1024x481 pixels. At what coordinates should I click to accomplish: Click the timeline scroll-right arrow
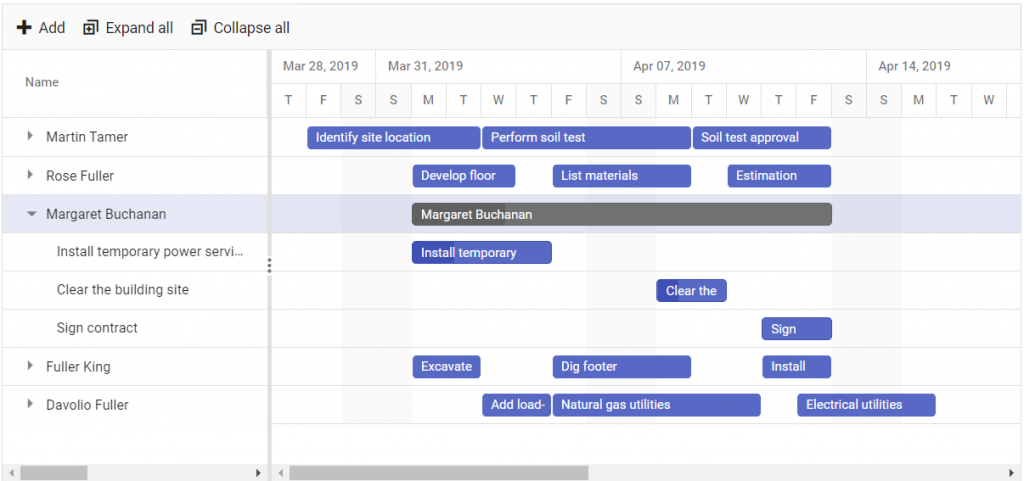(x=1012, y=473)
